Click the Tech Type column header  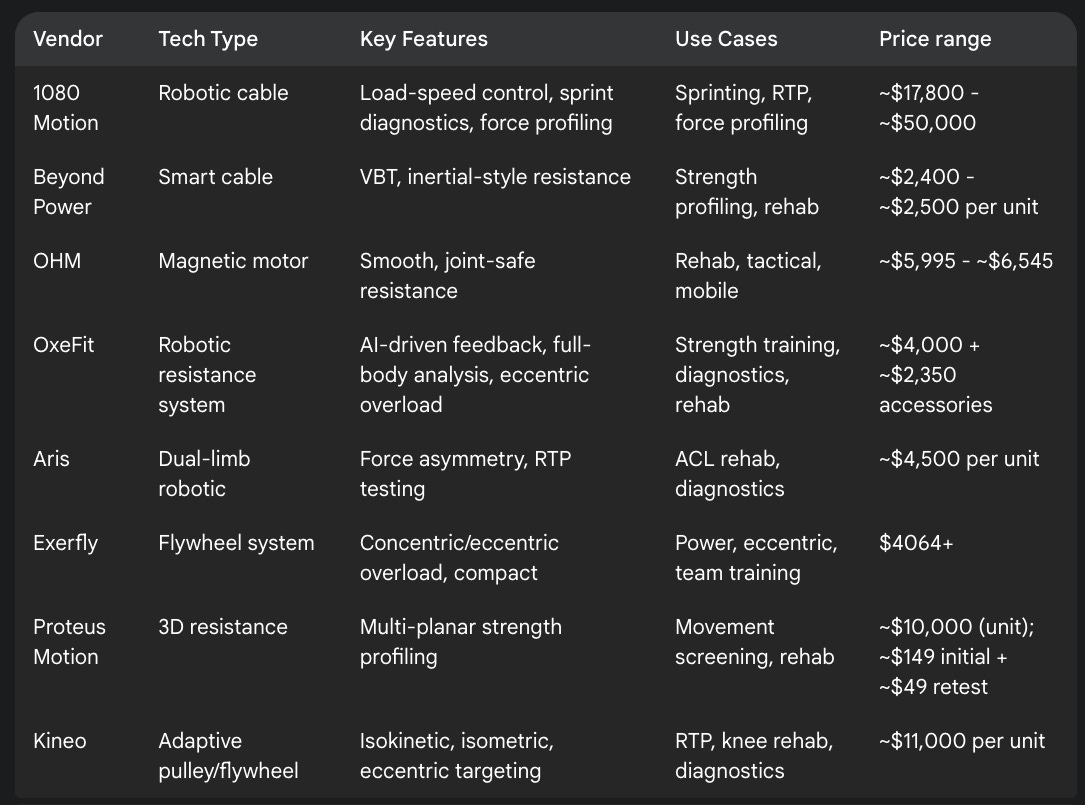click(x=208, y=39)
